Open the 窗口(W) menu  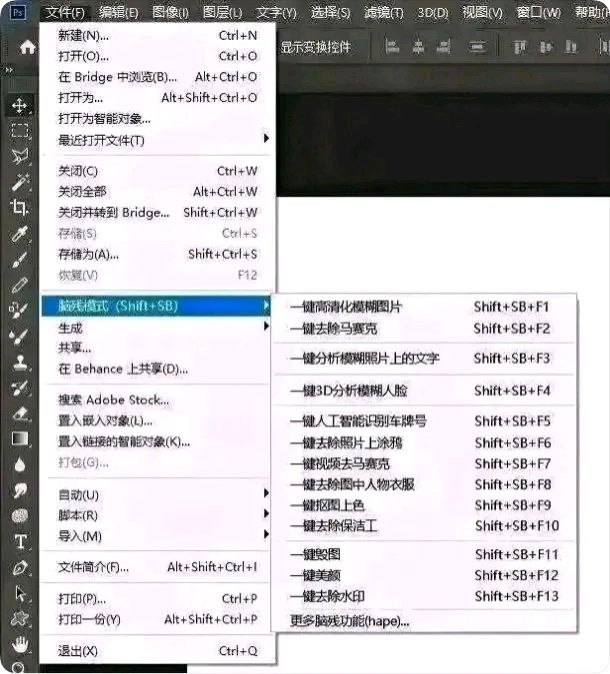coord(539,12)
